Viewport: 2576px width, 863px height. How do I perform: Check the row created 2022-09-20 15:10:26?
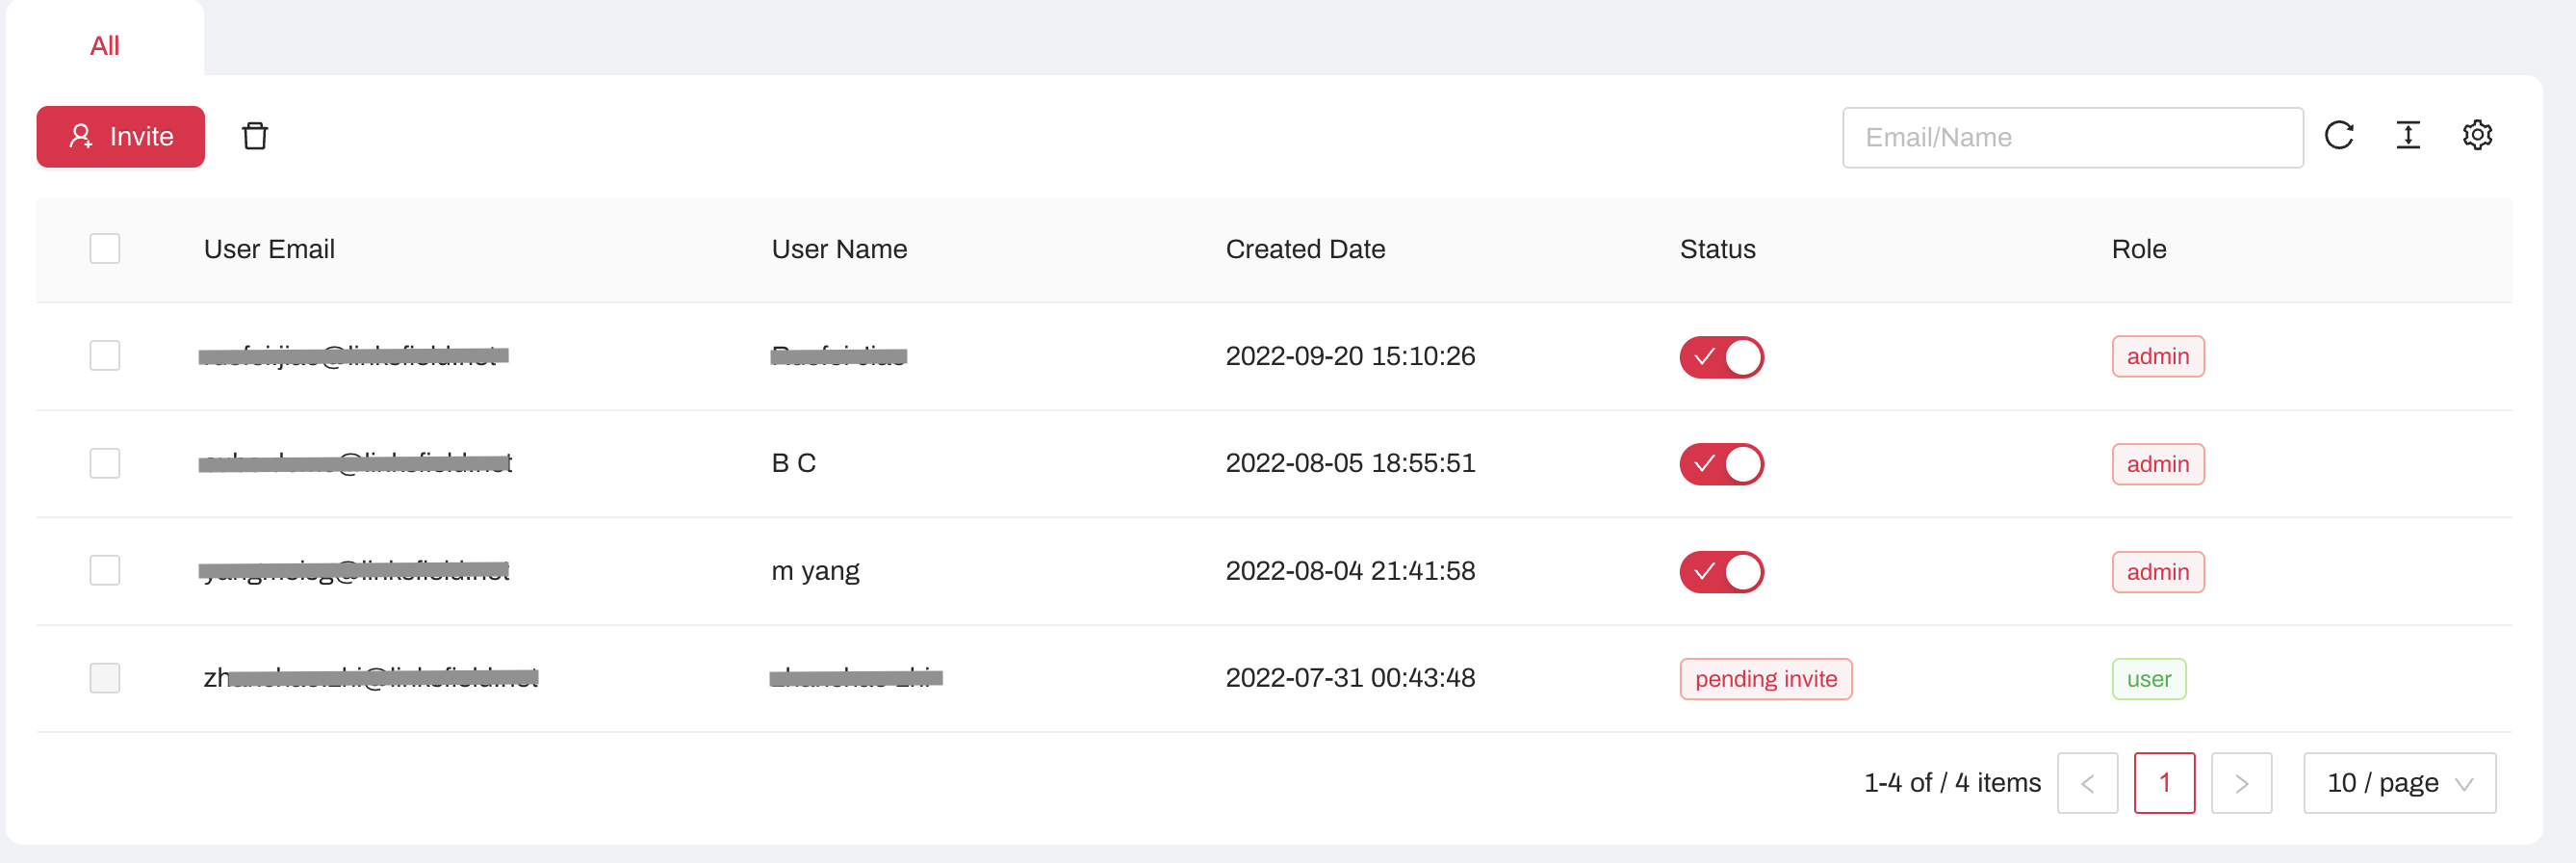(105, 356)
